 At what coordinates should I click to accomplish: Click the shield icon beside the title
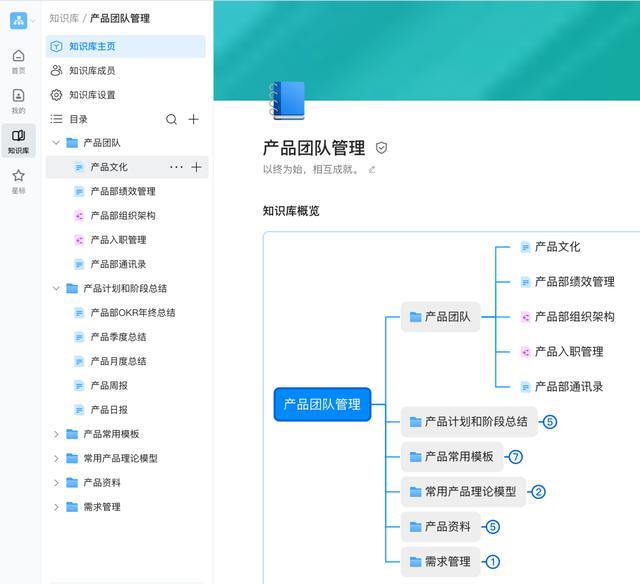click(x=381, y=148)
